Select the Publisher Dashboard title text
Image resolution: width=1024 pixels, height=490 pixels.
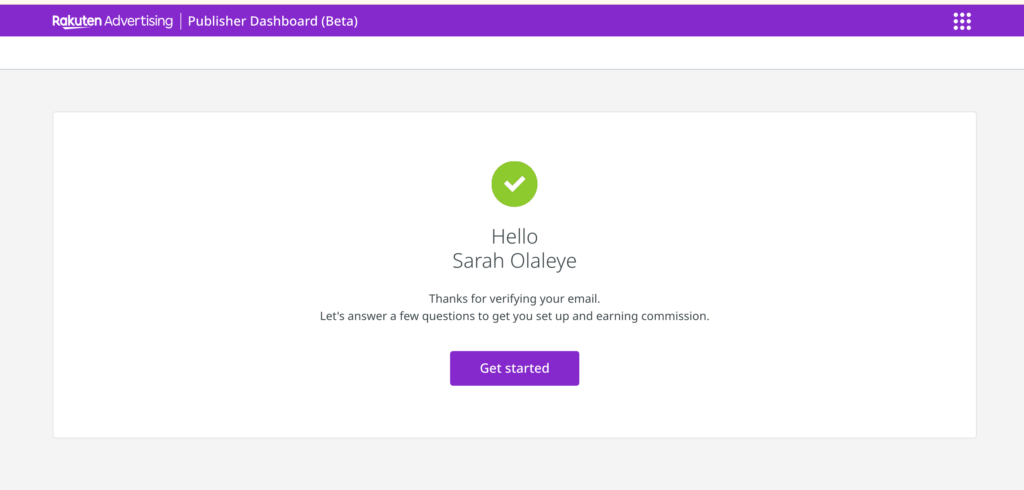253,21
